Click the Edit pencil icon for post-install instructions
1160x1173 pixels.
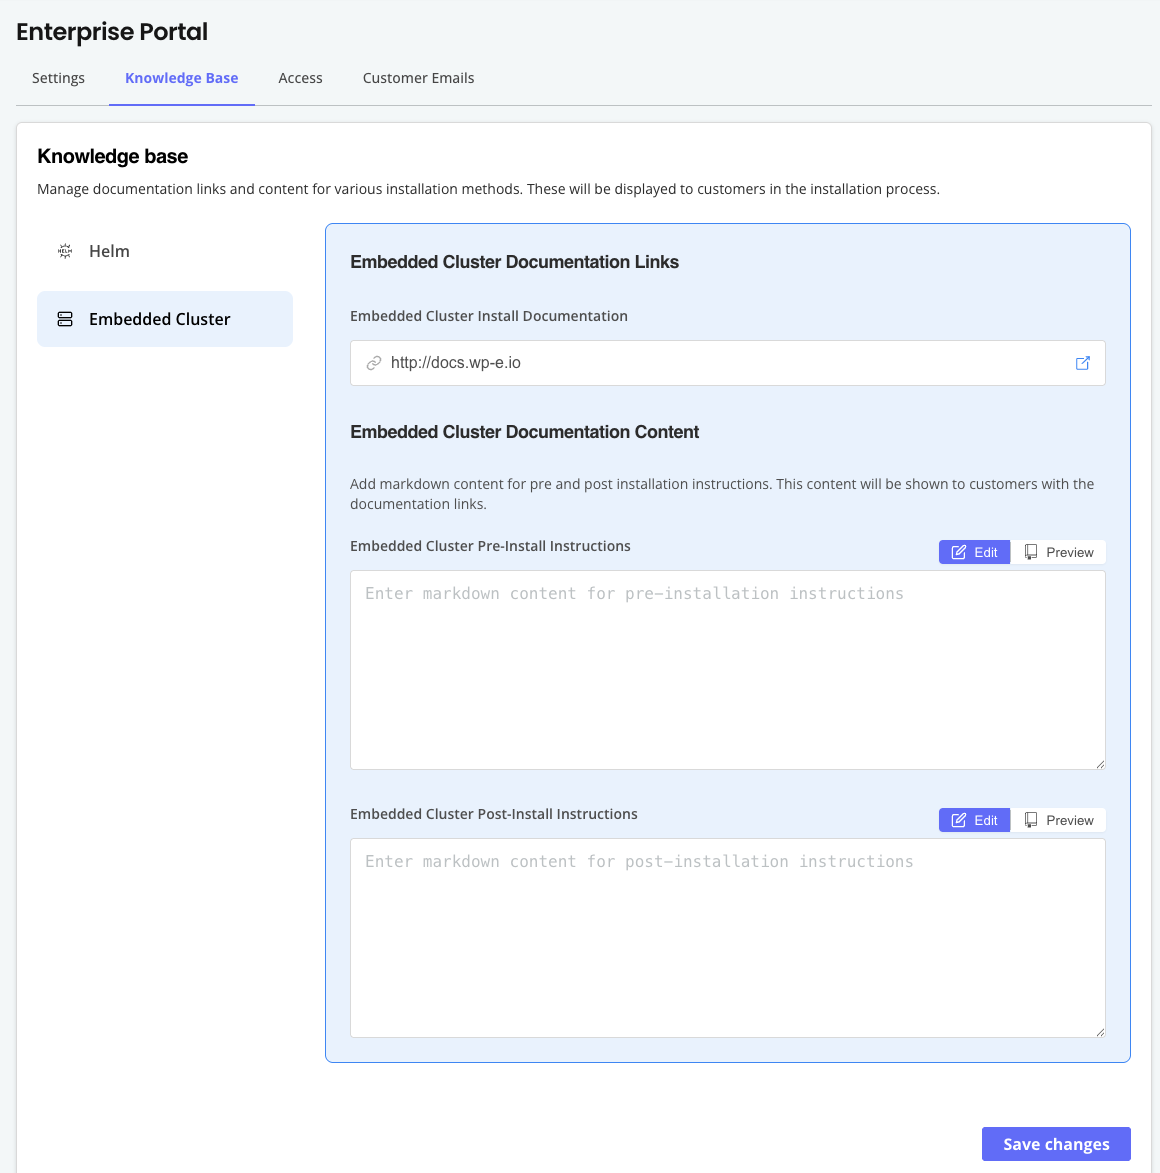click(961, 819)
